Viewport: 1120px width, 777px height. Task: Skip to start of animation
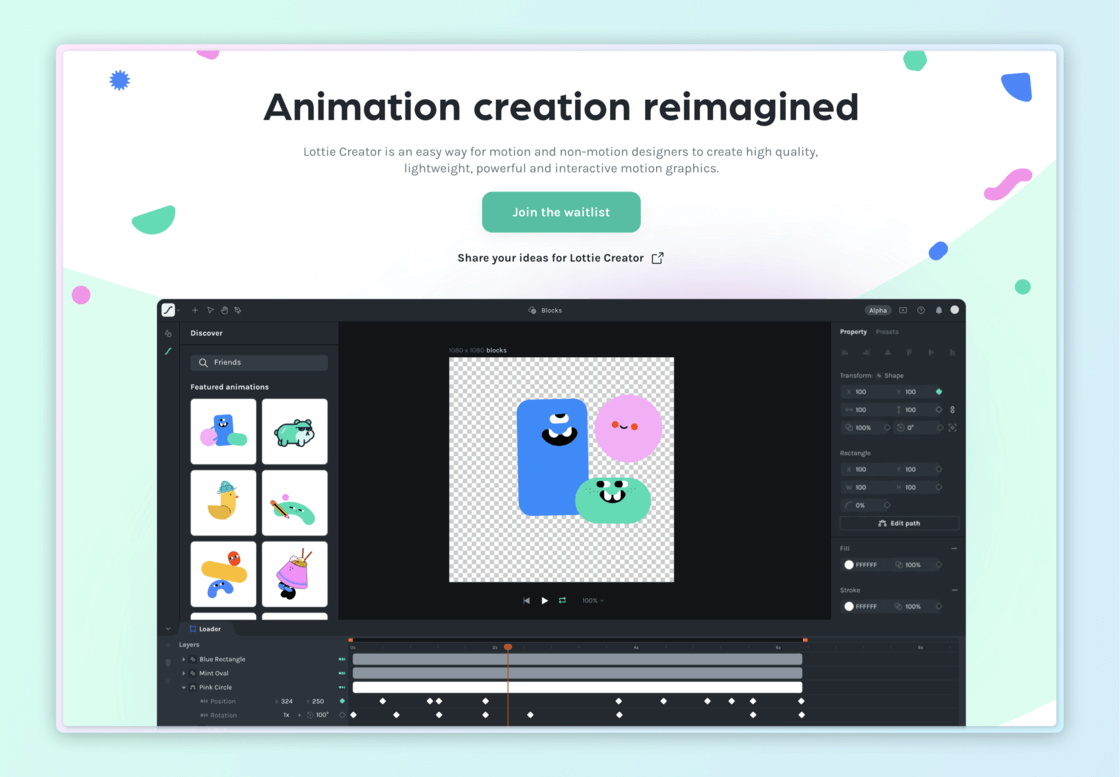[x=526, y=601]
